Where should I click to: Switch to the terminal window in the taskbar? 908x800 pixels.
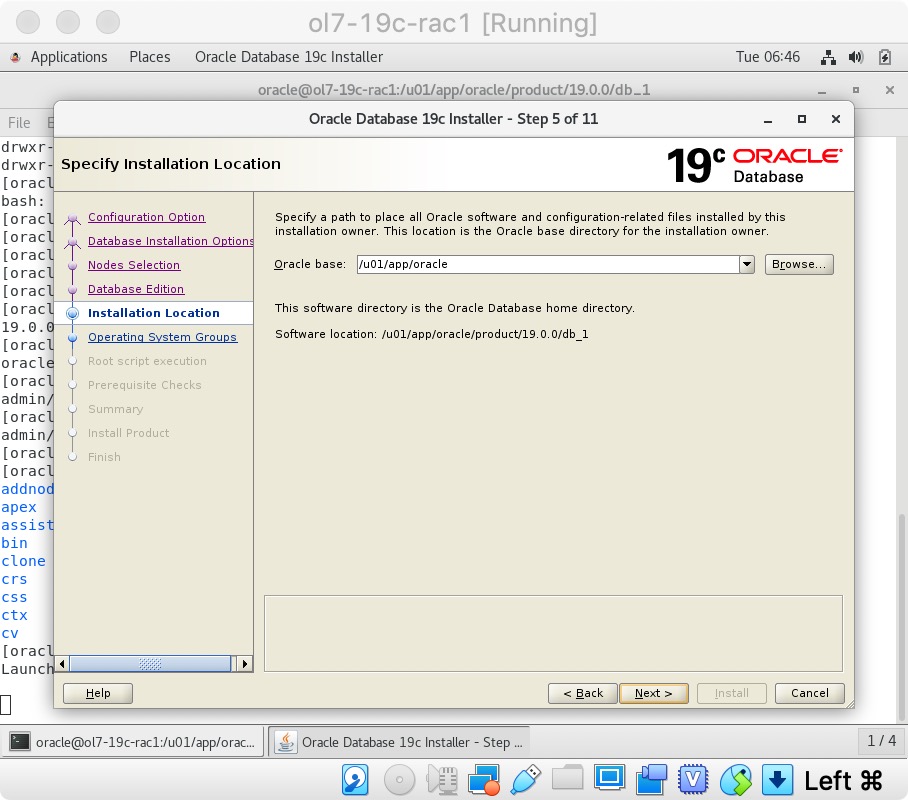133,742
